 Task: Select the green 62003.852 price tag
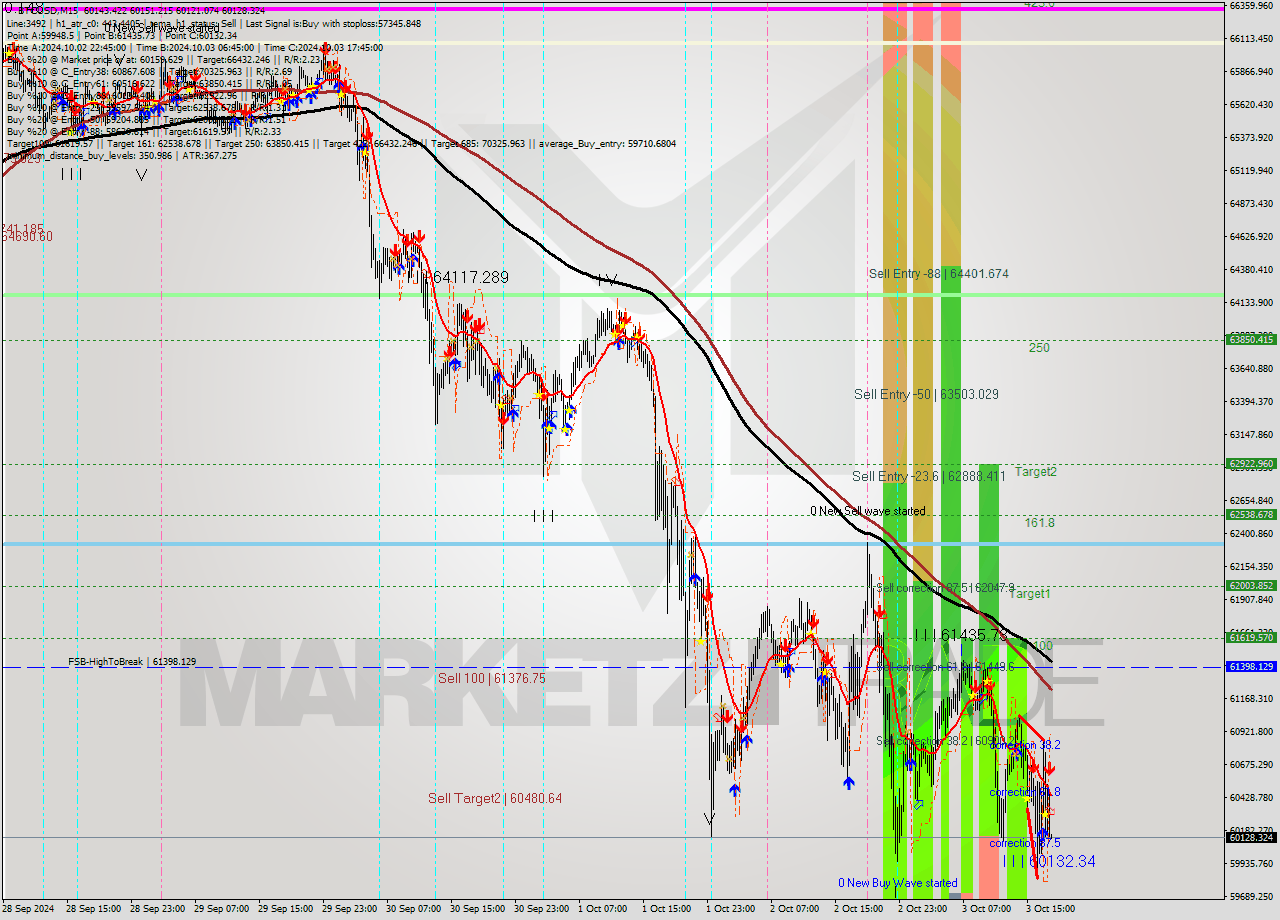coord(1251,585)
